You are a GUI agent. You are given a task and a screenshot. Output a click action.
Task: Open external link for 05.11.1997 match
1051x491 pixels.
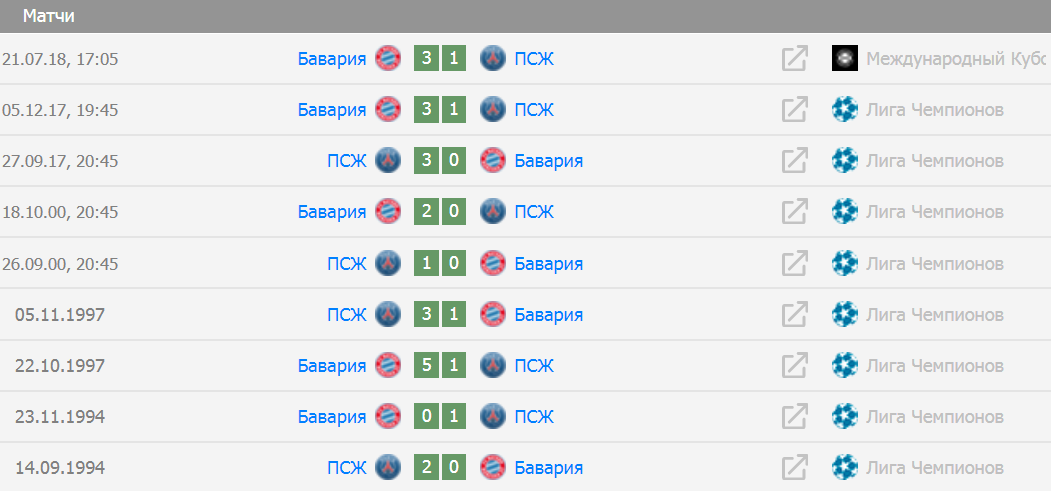coord(794,315)
